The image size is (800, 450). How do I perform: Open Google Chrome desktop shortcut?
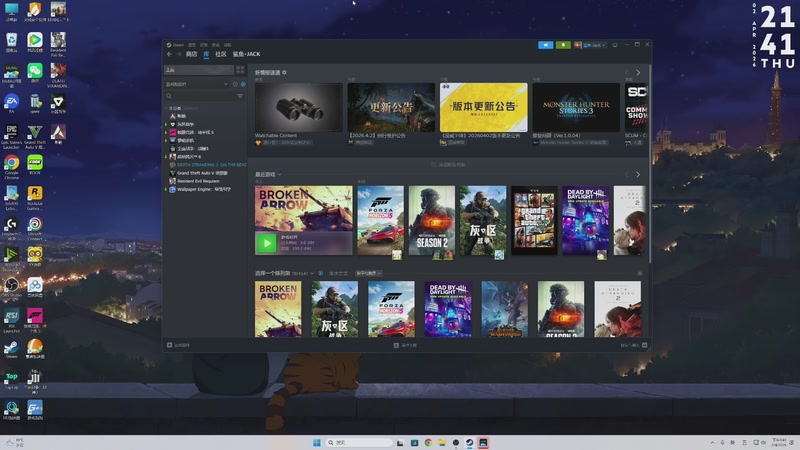coord(11,167)
